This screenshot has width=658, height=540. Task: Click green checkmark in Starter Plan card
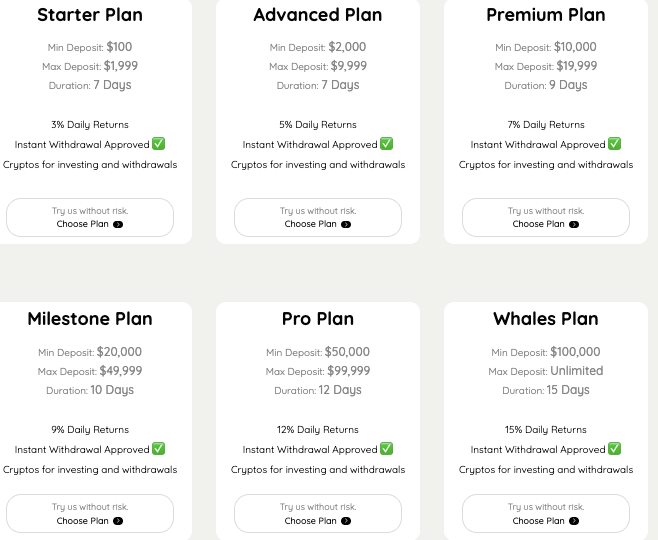[x=159, y=144]
